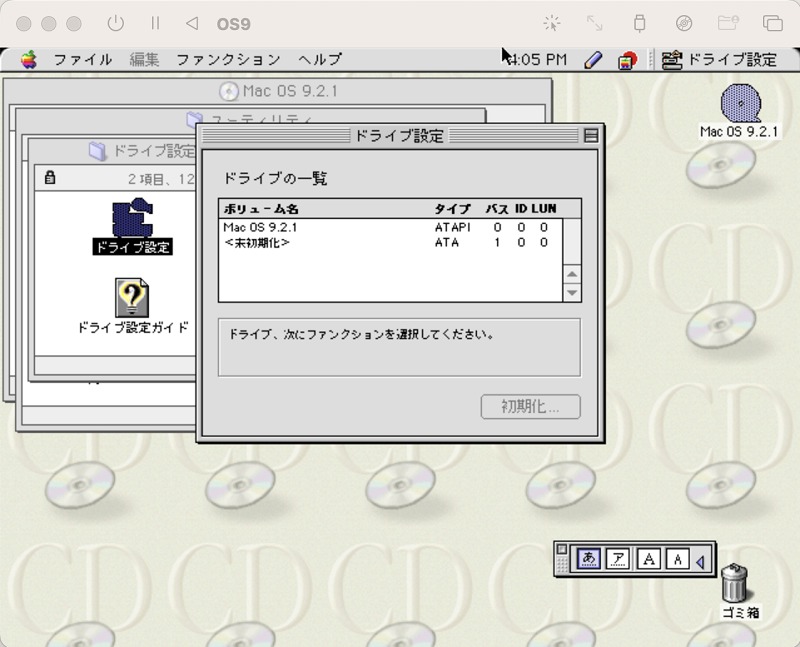Viewport: 800px width, 647px height.
Task: Click the shared folder icon in emulator toolbar
Action: click(728, 23)
